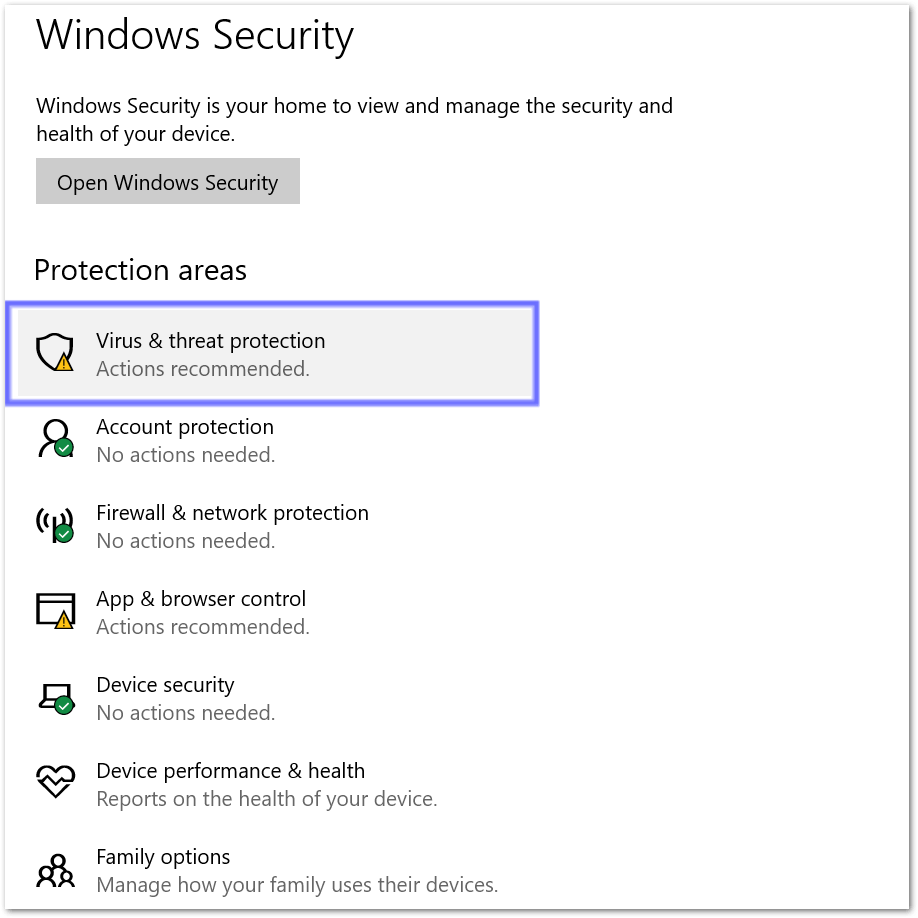Click 'No actions needed.' under Firewall & network

186,541
